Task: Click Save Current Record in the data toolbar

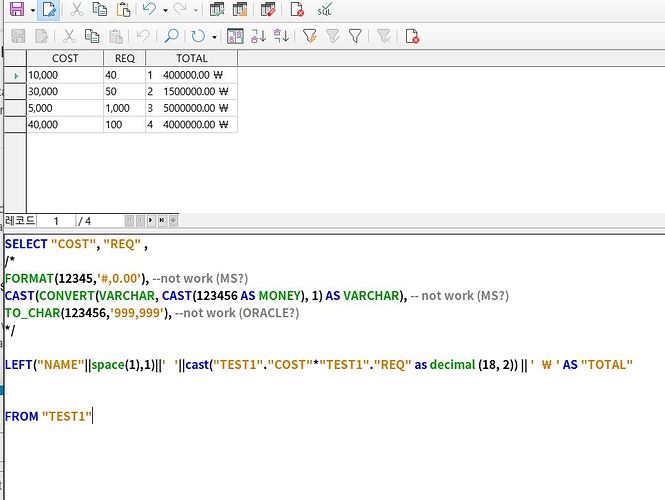Action: [18, 36]
